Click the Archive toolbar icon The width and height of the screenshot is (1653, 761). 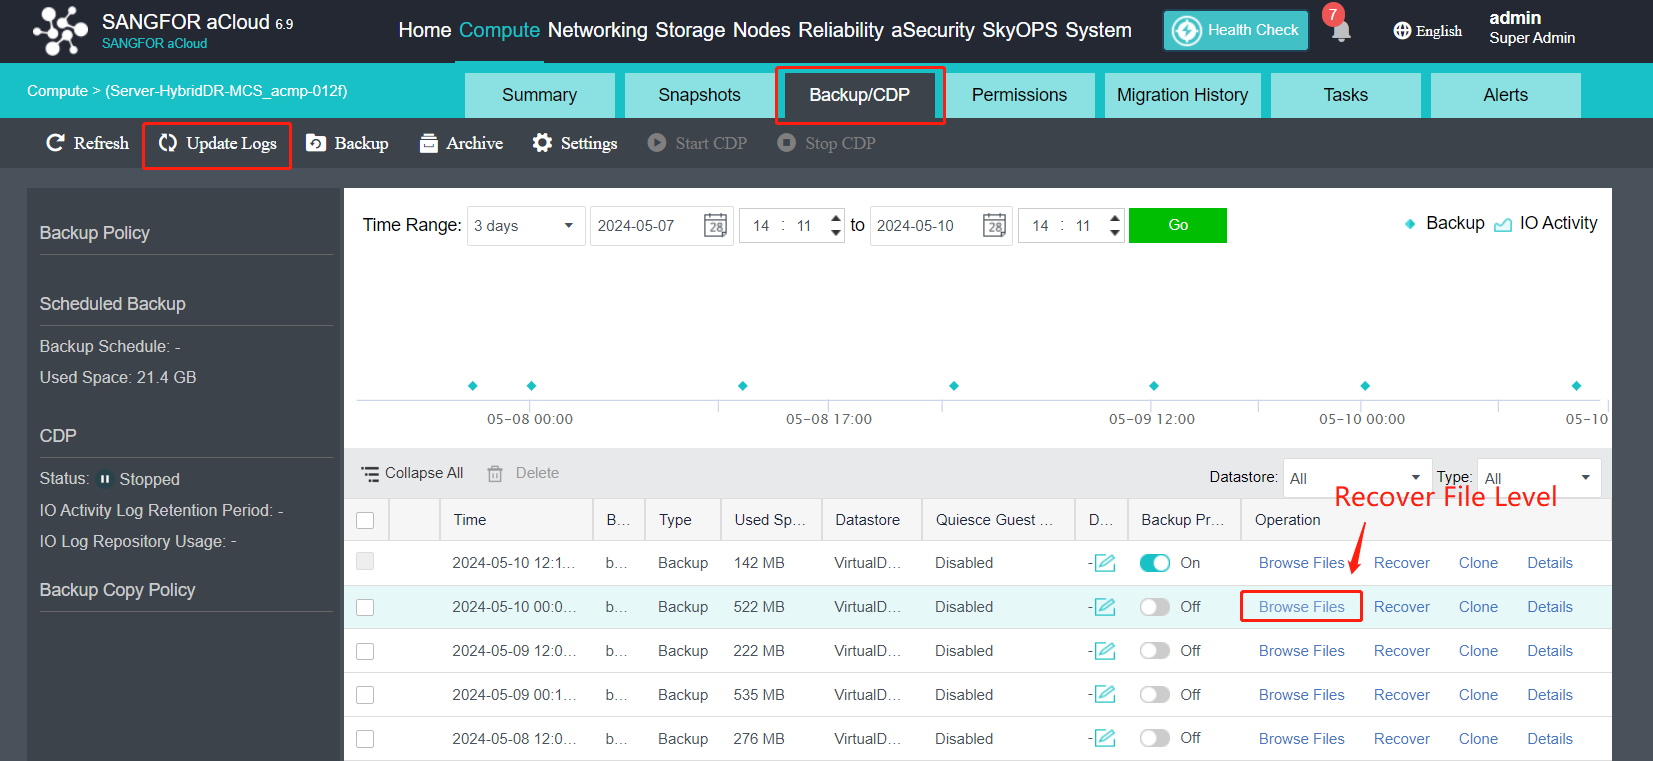pyautogui.click(x=429, y=143)
